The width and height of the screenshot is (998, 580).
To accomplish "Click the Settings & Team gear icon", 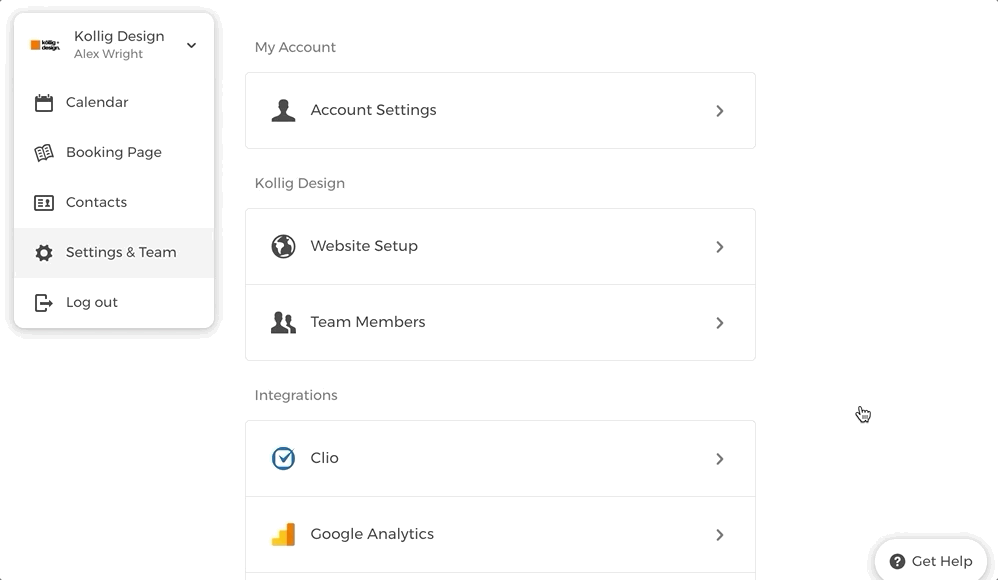I will point(43,253).
